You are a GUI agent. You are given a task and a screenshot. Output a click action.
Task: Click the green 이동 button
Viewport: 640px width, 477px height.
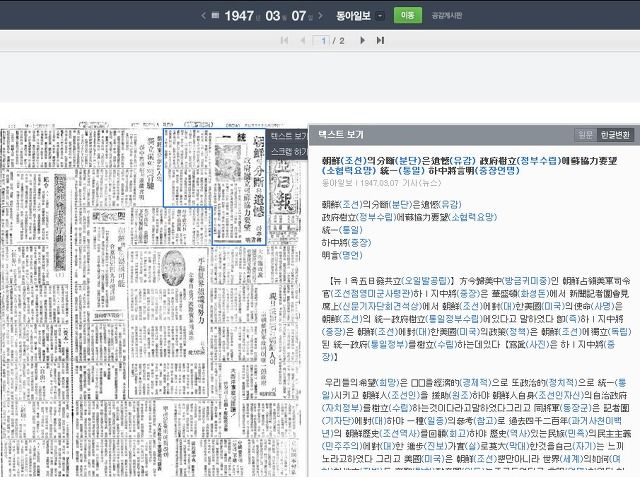[x=408, y=16]
